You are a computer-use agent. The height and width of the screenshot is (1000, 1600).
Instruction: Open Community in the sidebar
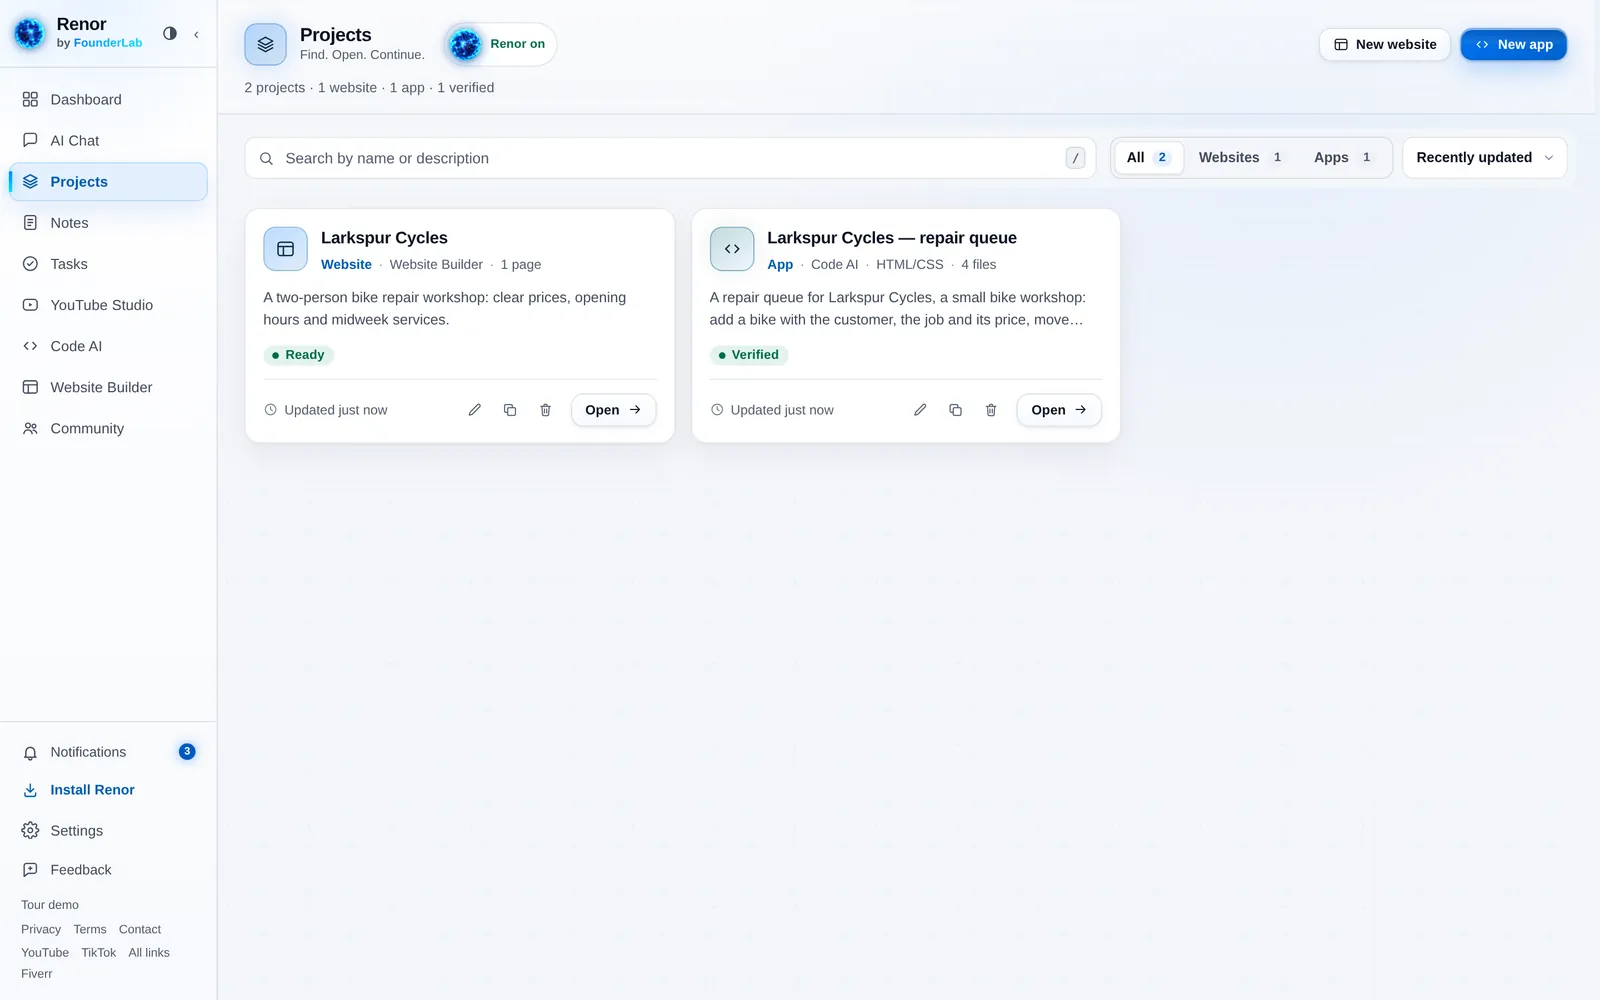(108, 428)
